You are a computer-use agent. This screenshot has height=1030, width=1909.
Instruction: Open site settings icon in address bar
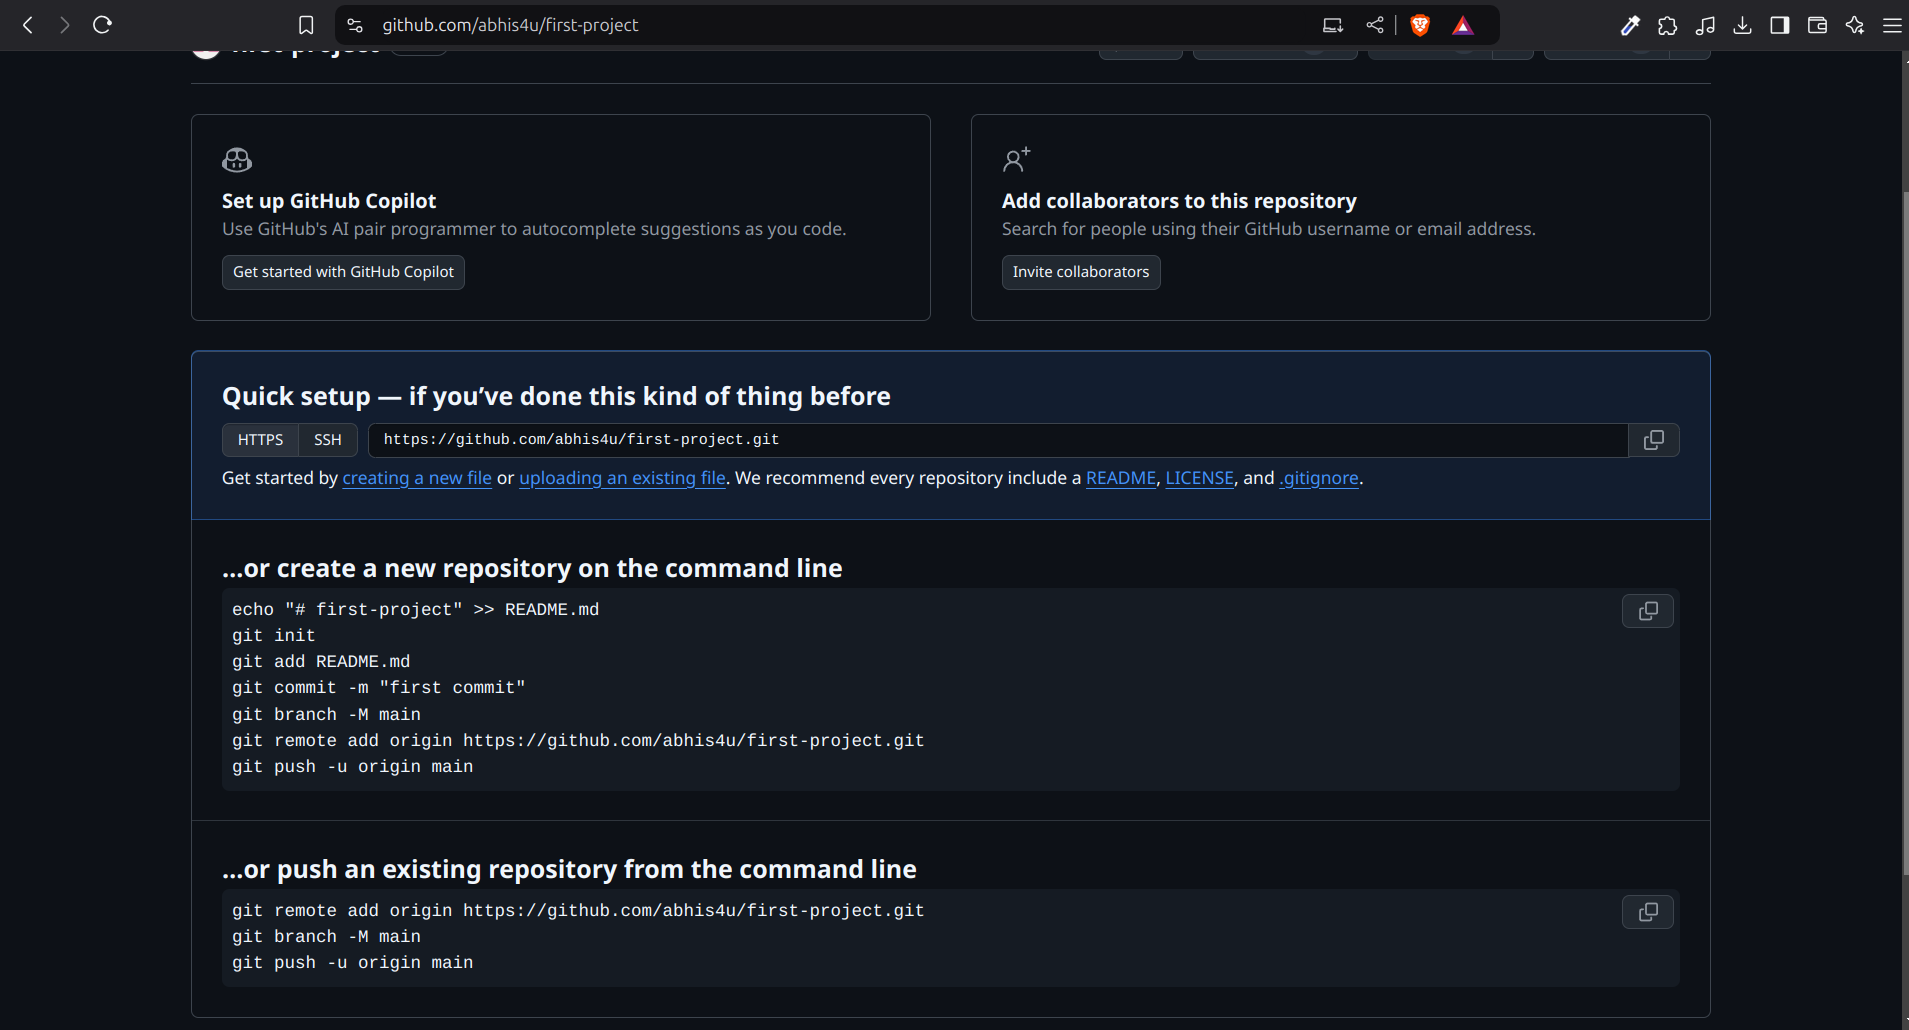tap(355, 25)
